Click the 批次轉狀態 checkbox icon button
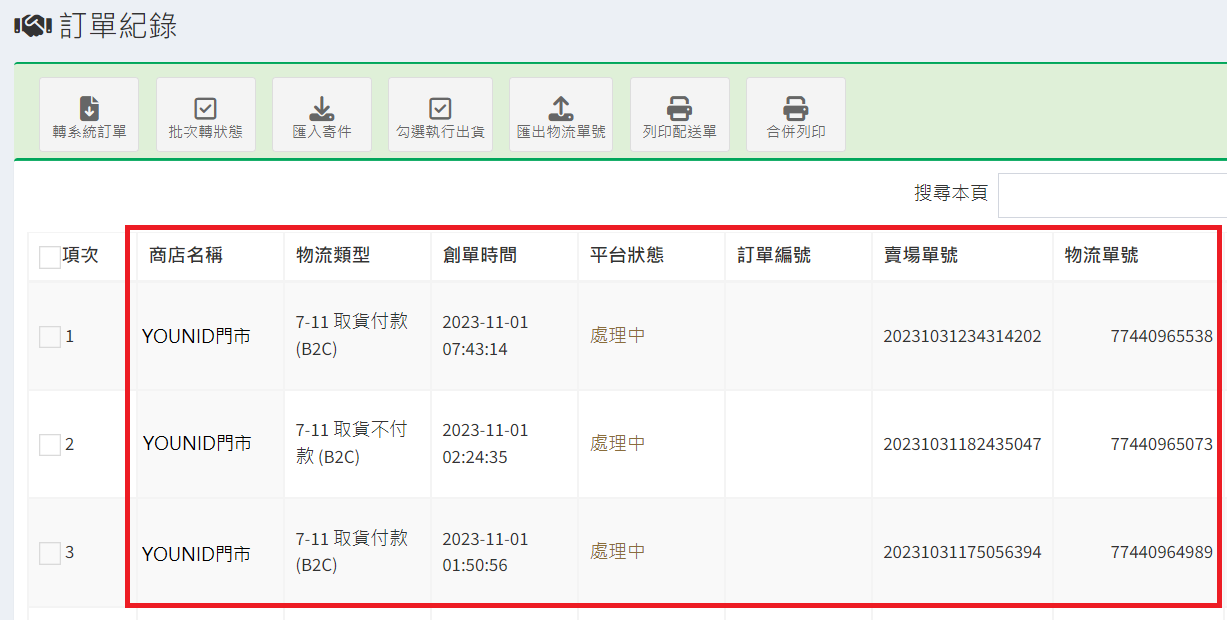This screenshot has height=620, width=1227. click(205, 108)
